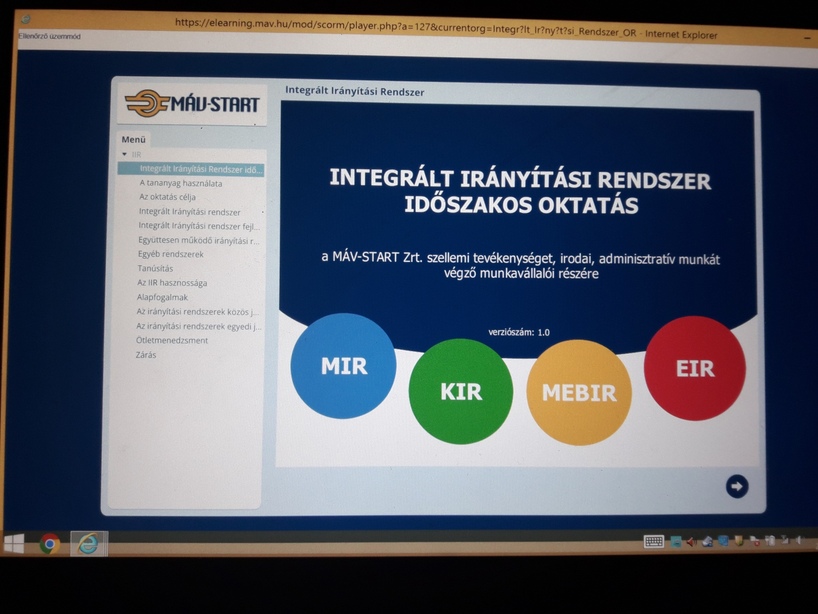Click the 'végző munkavállalói részére' subtitle line
This screenshot has width=818, height=614.
click(x=521, y=273)
